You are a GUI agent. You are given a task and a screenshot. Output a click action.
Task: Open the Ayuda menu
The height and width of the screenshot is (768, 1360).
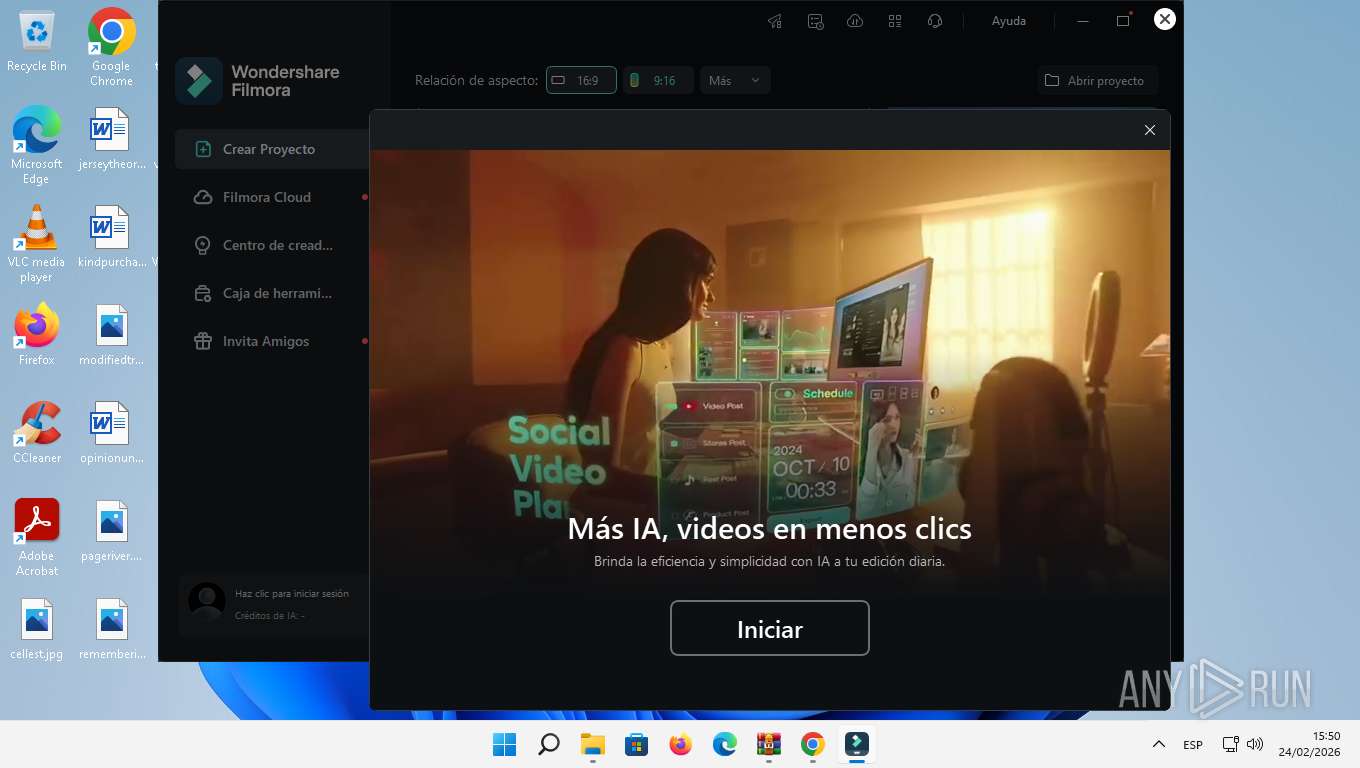[x=1009, y=21]
